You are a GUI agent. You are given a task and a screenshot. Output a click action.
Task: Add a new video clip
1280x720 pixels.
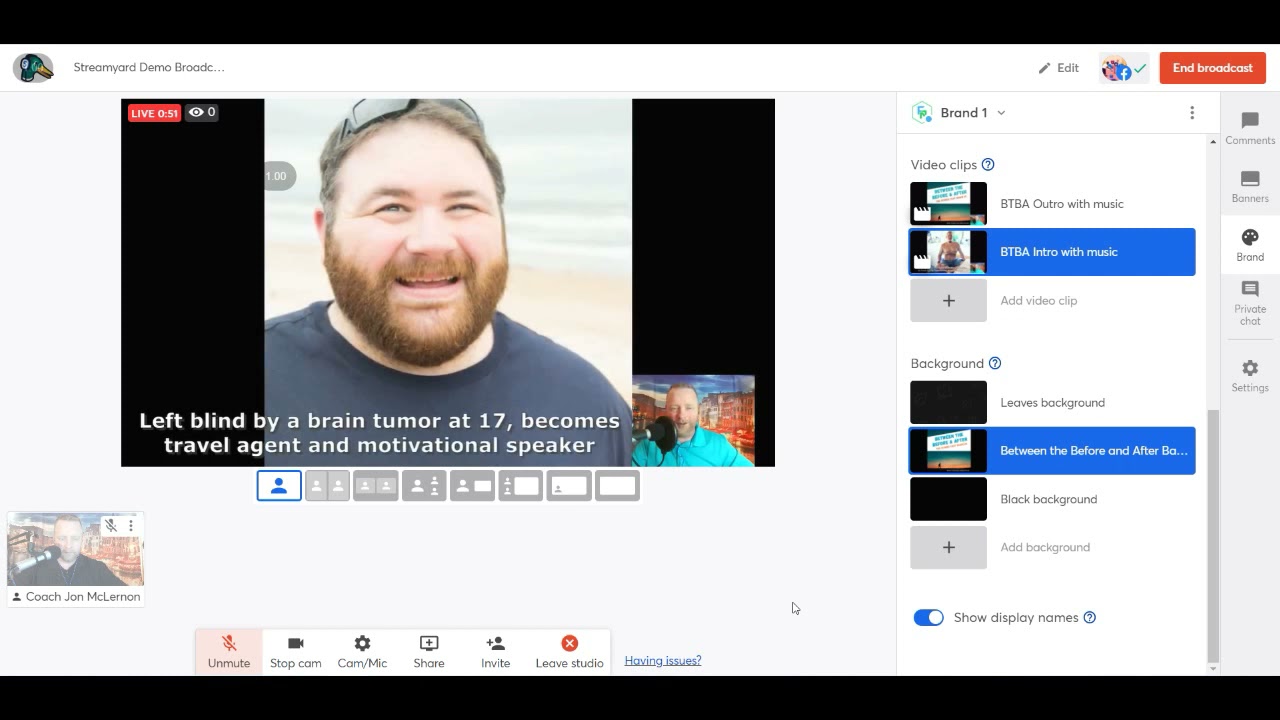point(1052,300)
